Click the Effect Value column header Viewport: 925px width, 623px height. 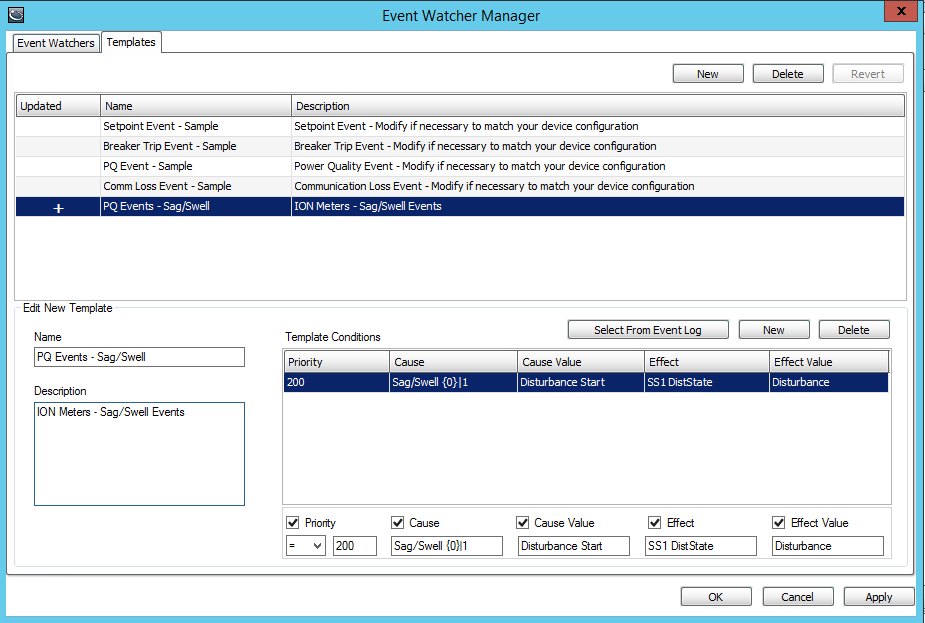pyautogui.click(x=829, y=362)
